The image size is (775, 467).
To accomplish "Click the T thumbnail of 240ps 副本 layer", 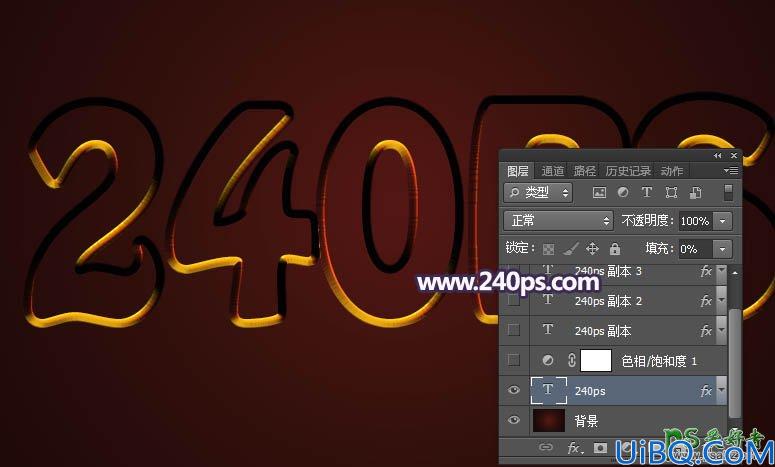I will click(x=548, y=330).
